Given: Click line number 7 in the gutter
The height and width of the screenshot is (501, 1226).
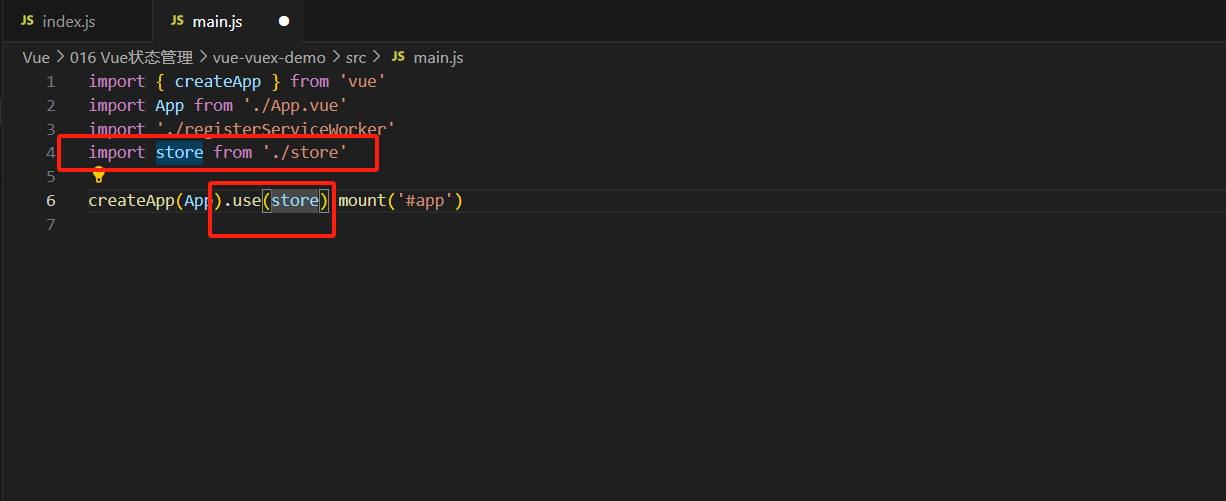Looking at the screenshot, I should [50, 225].
